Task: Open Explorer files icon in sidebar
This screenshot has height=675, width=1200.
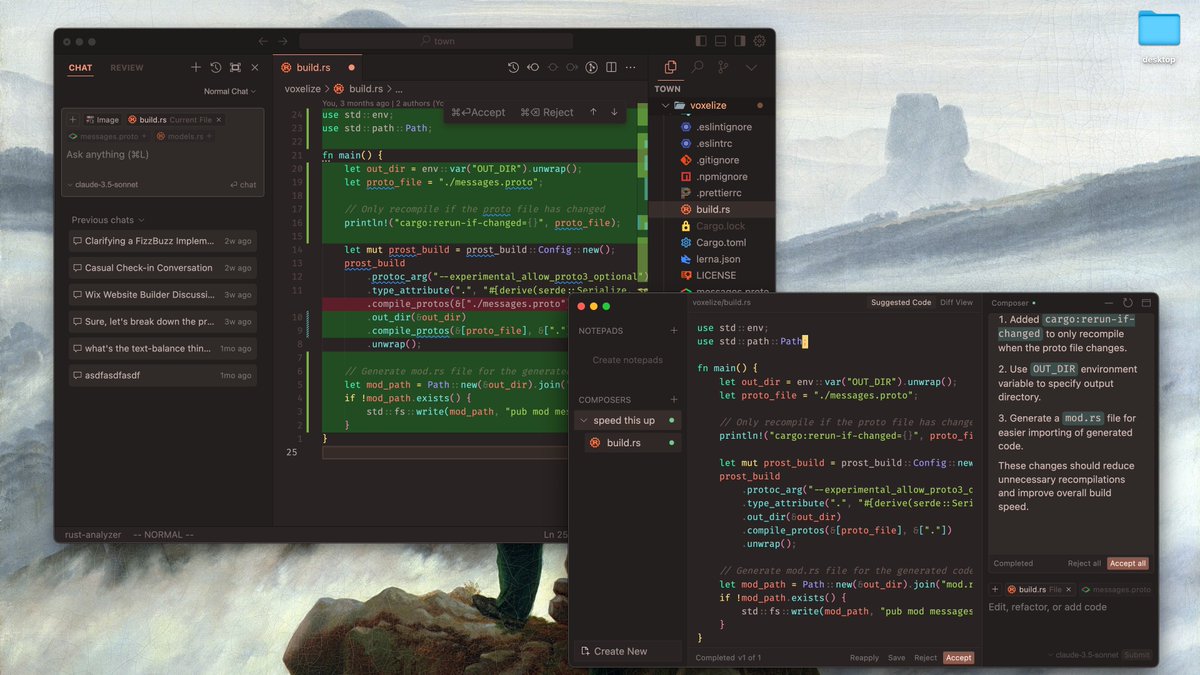Action: [671, 67]
